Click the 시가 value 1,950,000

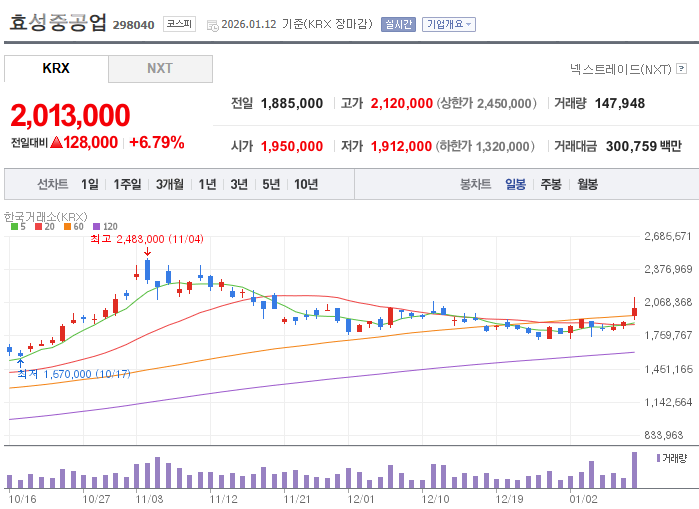(292, 146)
